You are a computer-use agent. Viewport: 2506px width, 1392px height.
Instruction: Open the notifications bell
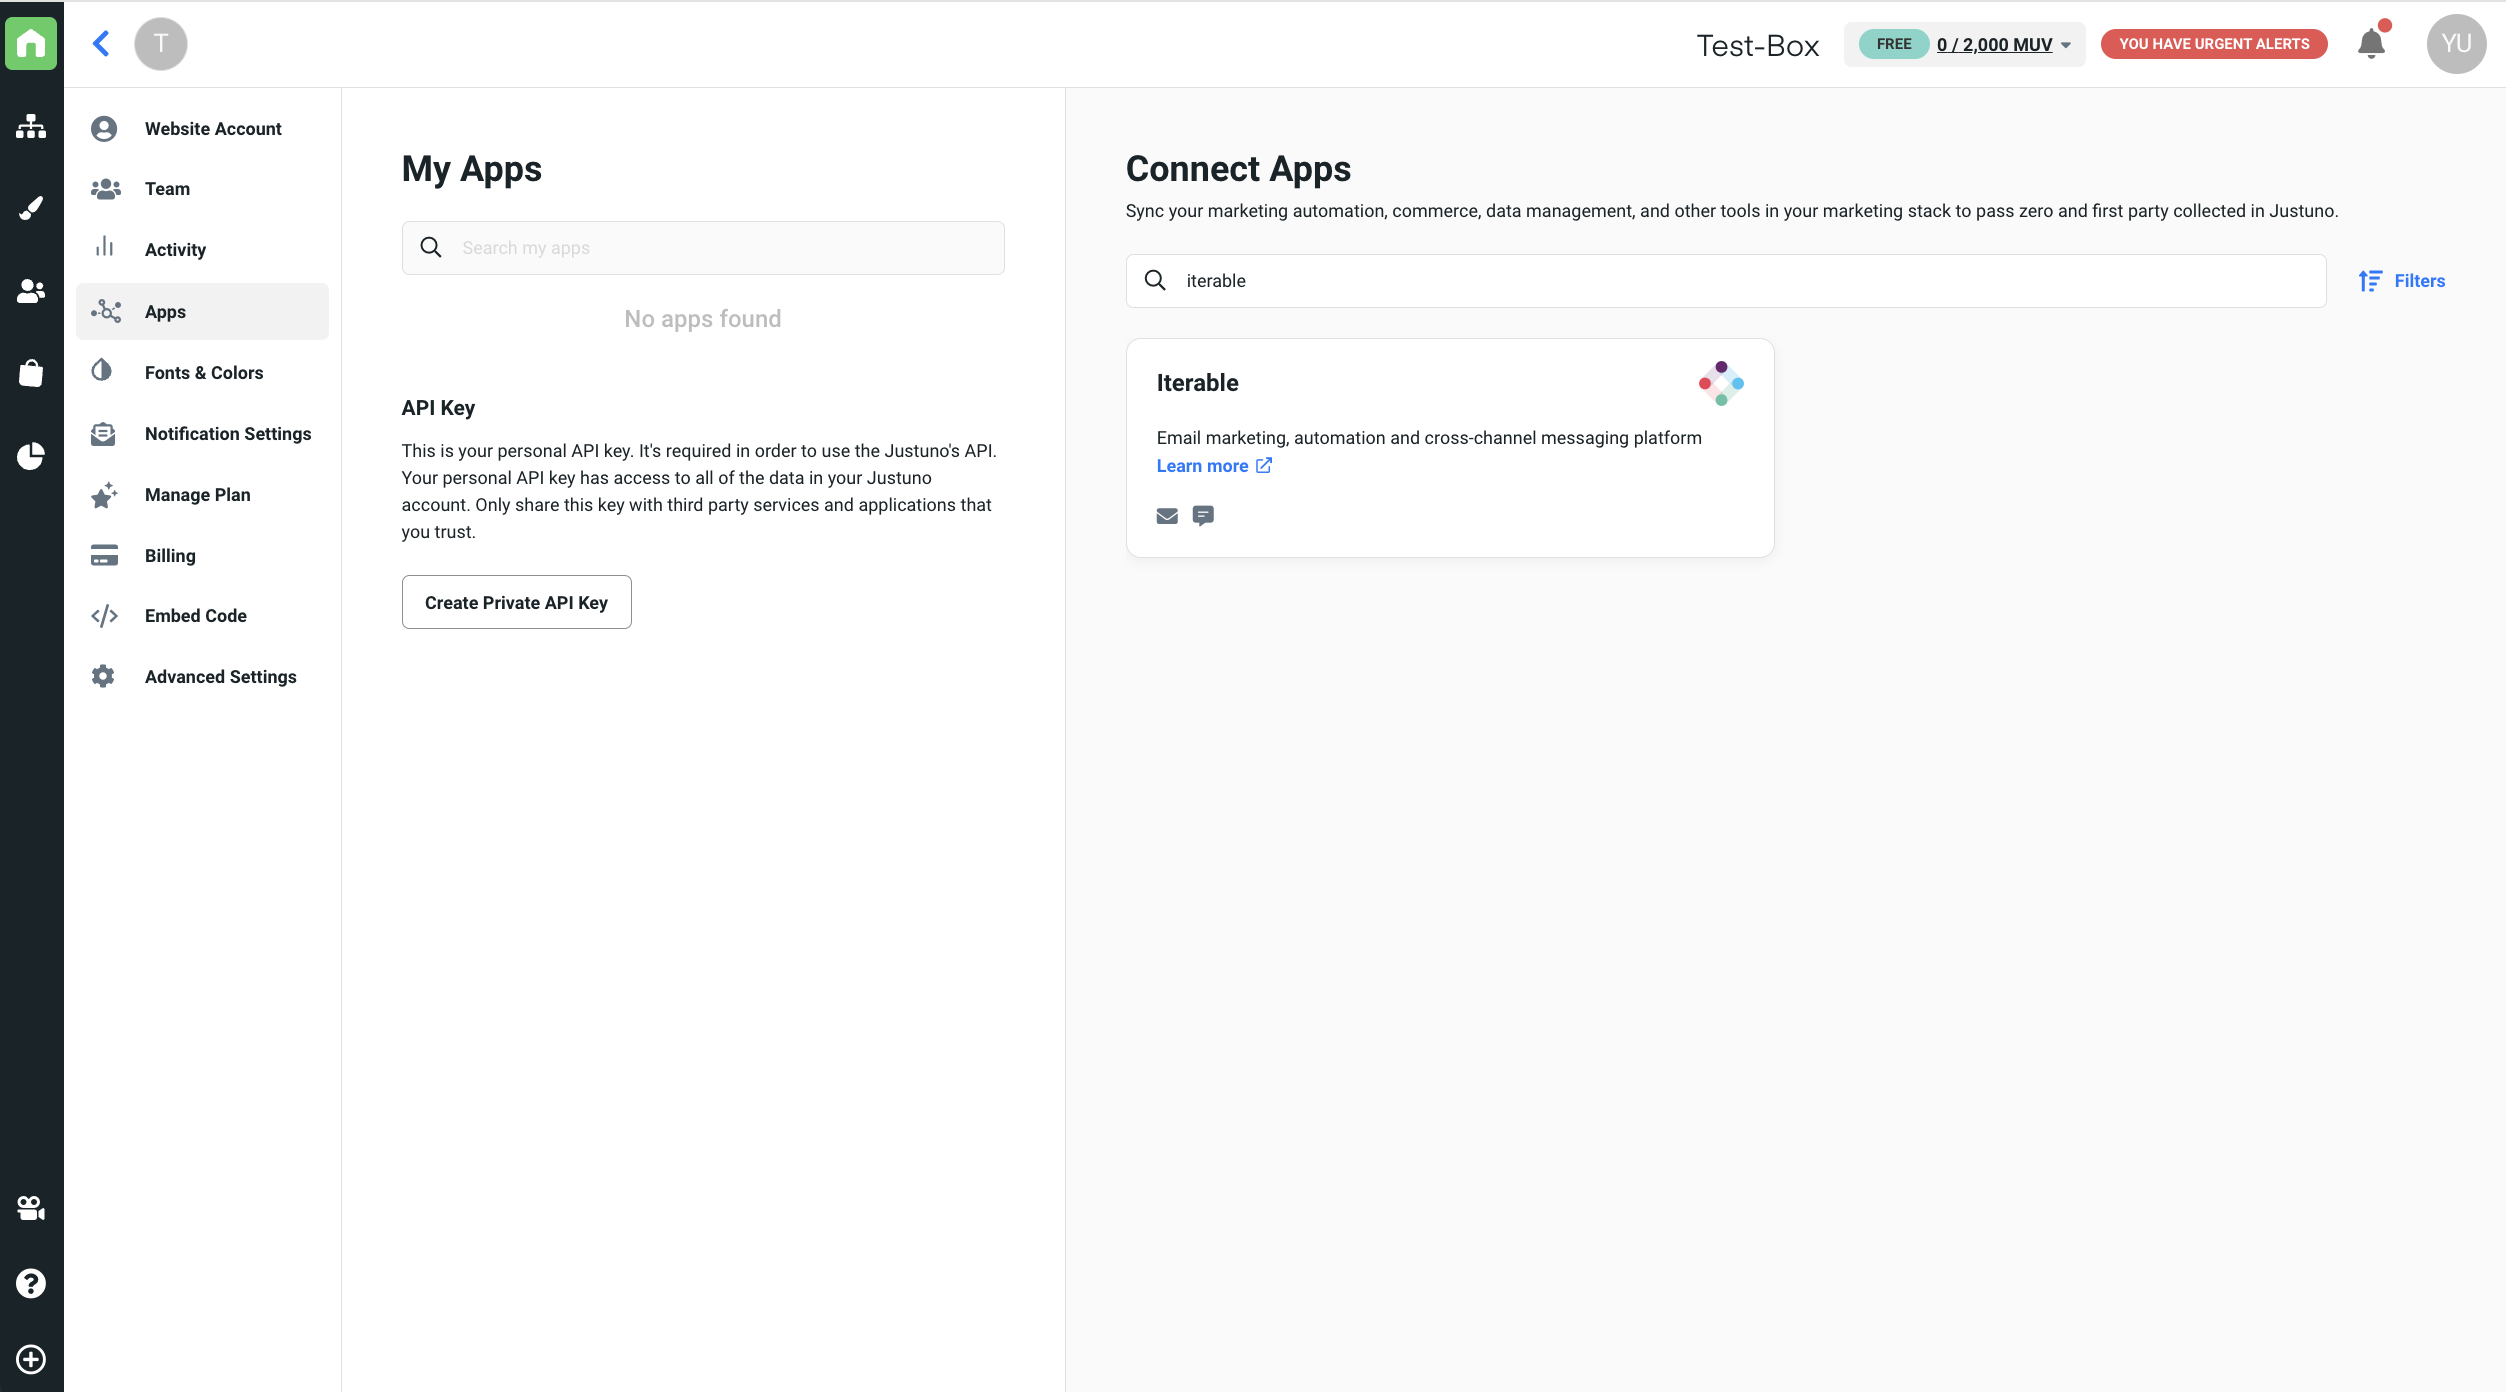pos(2371,44)
